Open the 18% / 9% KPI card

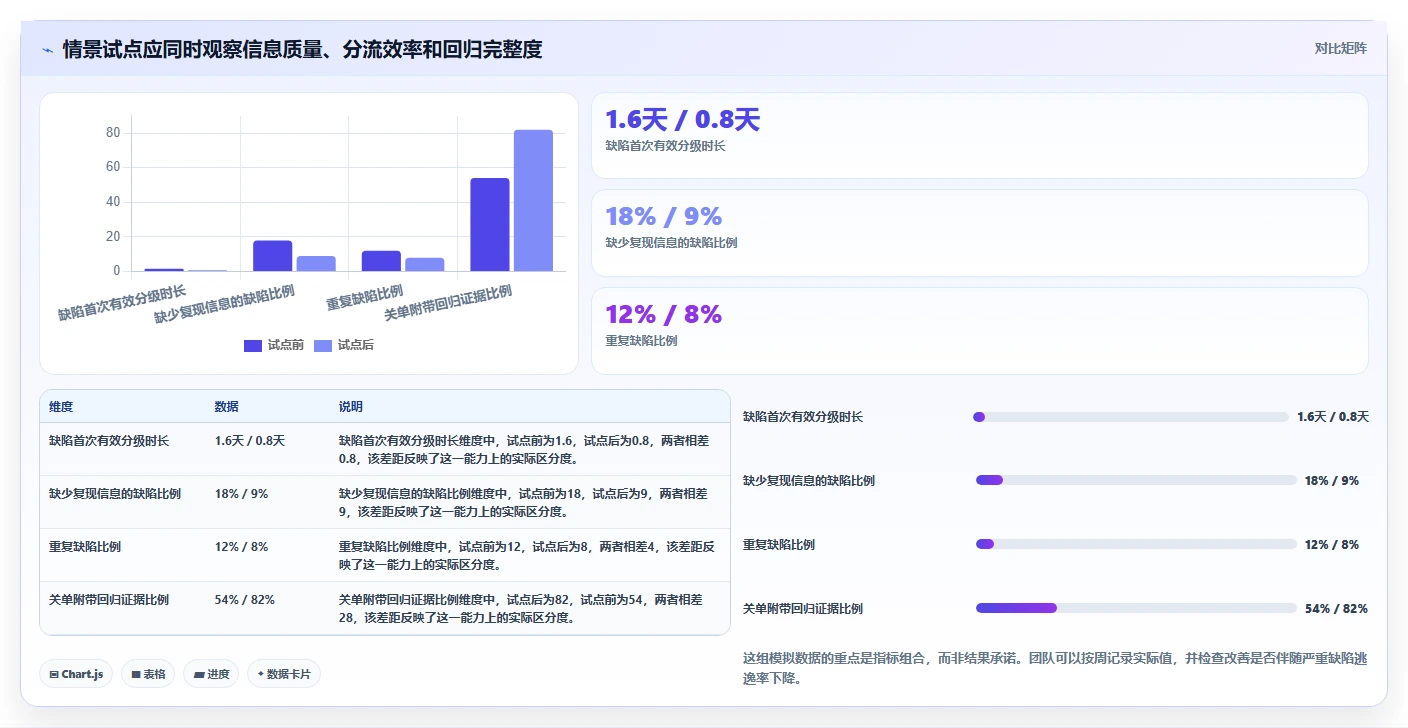tap(979, 233)
